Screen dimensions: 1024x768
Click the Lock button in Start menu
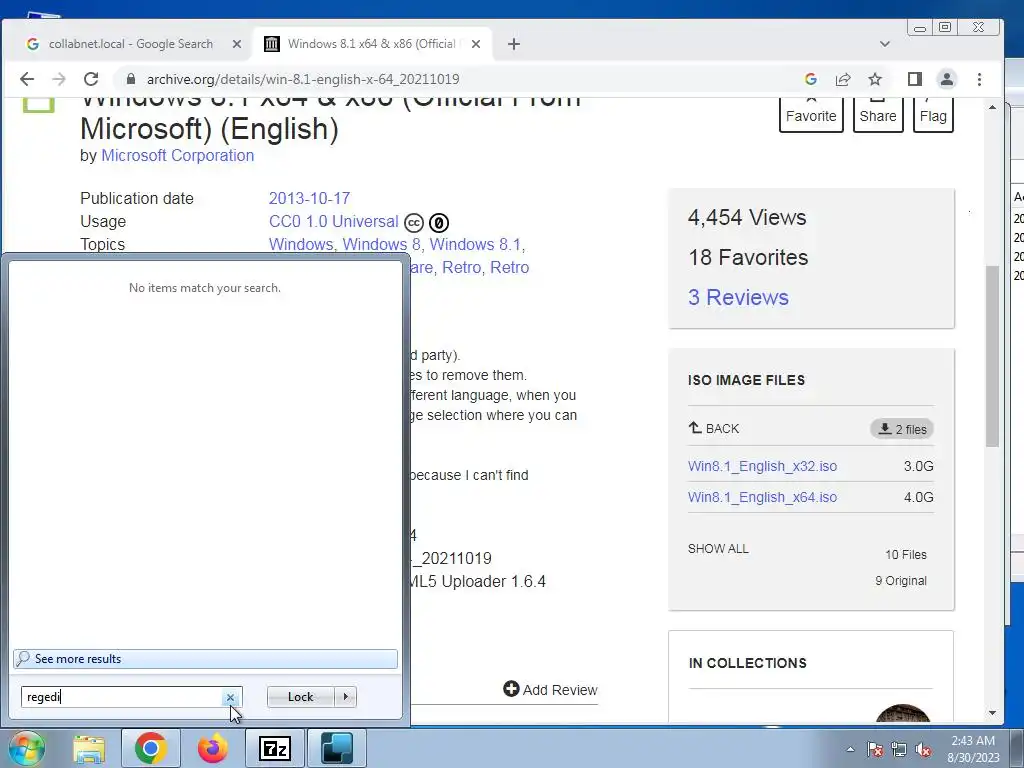[x=300, y=697]
